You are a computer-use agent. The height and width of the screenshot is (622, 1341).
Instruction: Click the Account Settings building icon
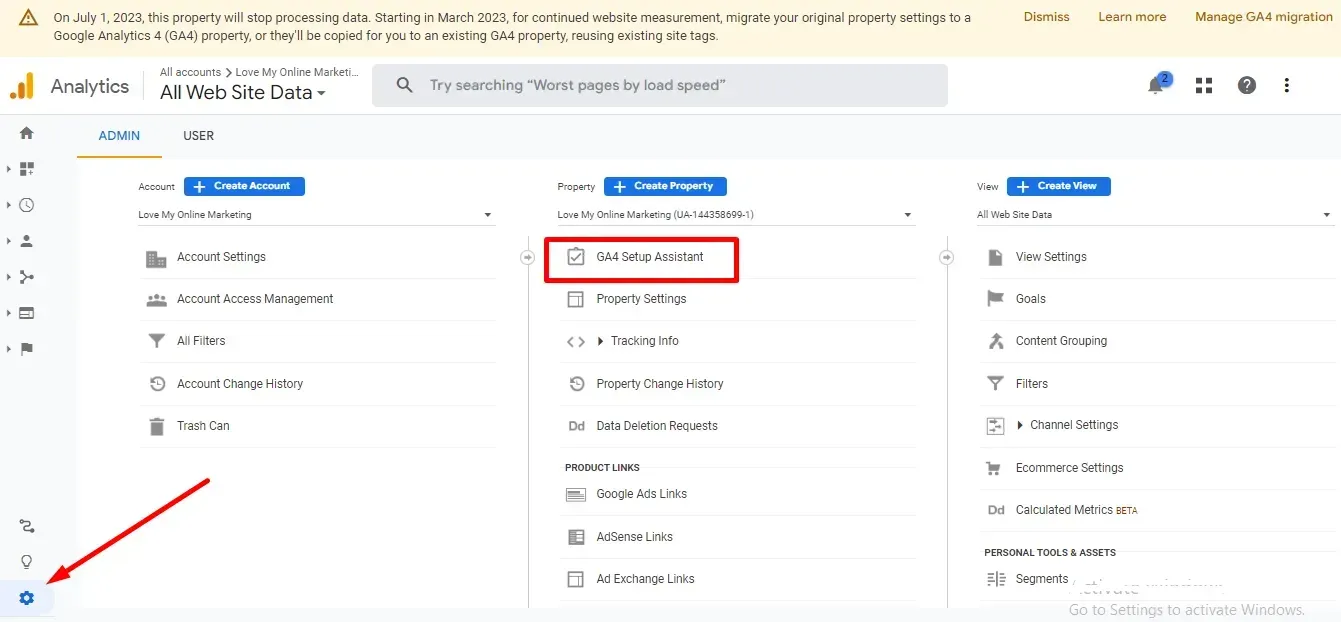[x=156, y=258]
